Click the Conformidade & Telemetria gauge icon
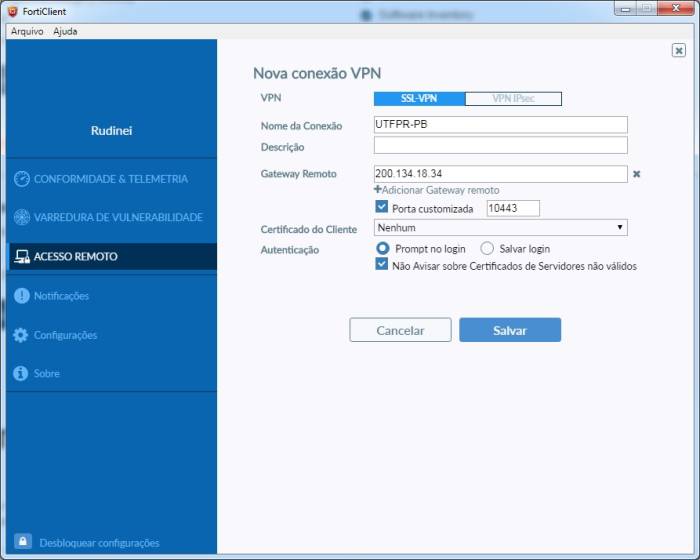Viewport: 700px width, 560px height. pyautogui.click(x=21, y=179)
